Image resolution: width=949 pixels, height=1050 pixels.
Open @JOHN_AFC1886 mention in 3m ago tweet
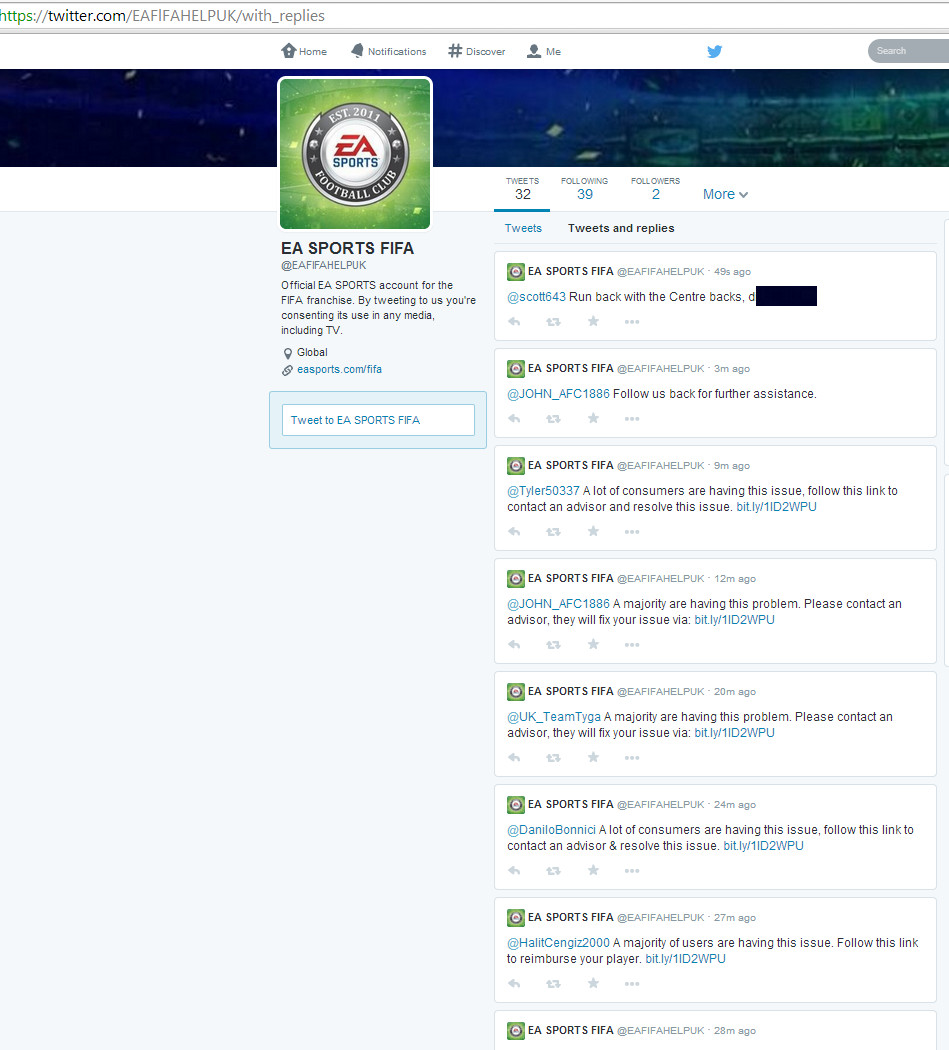pos(559,394)
